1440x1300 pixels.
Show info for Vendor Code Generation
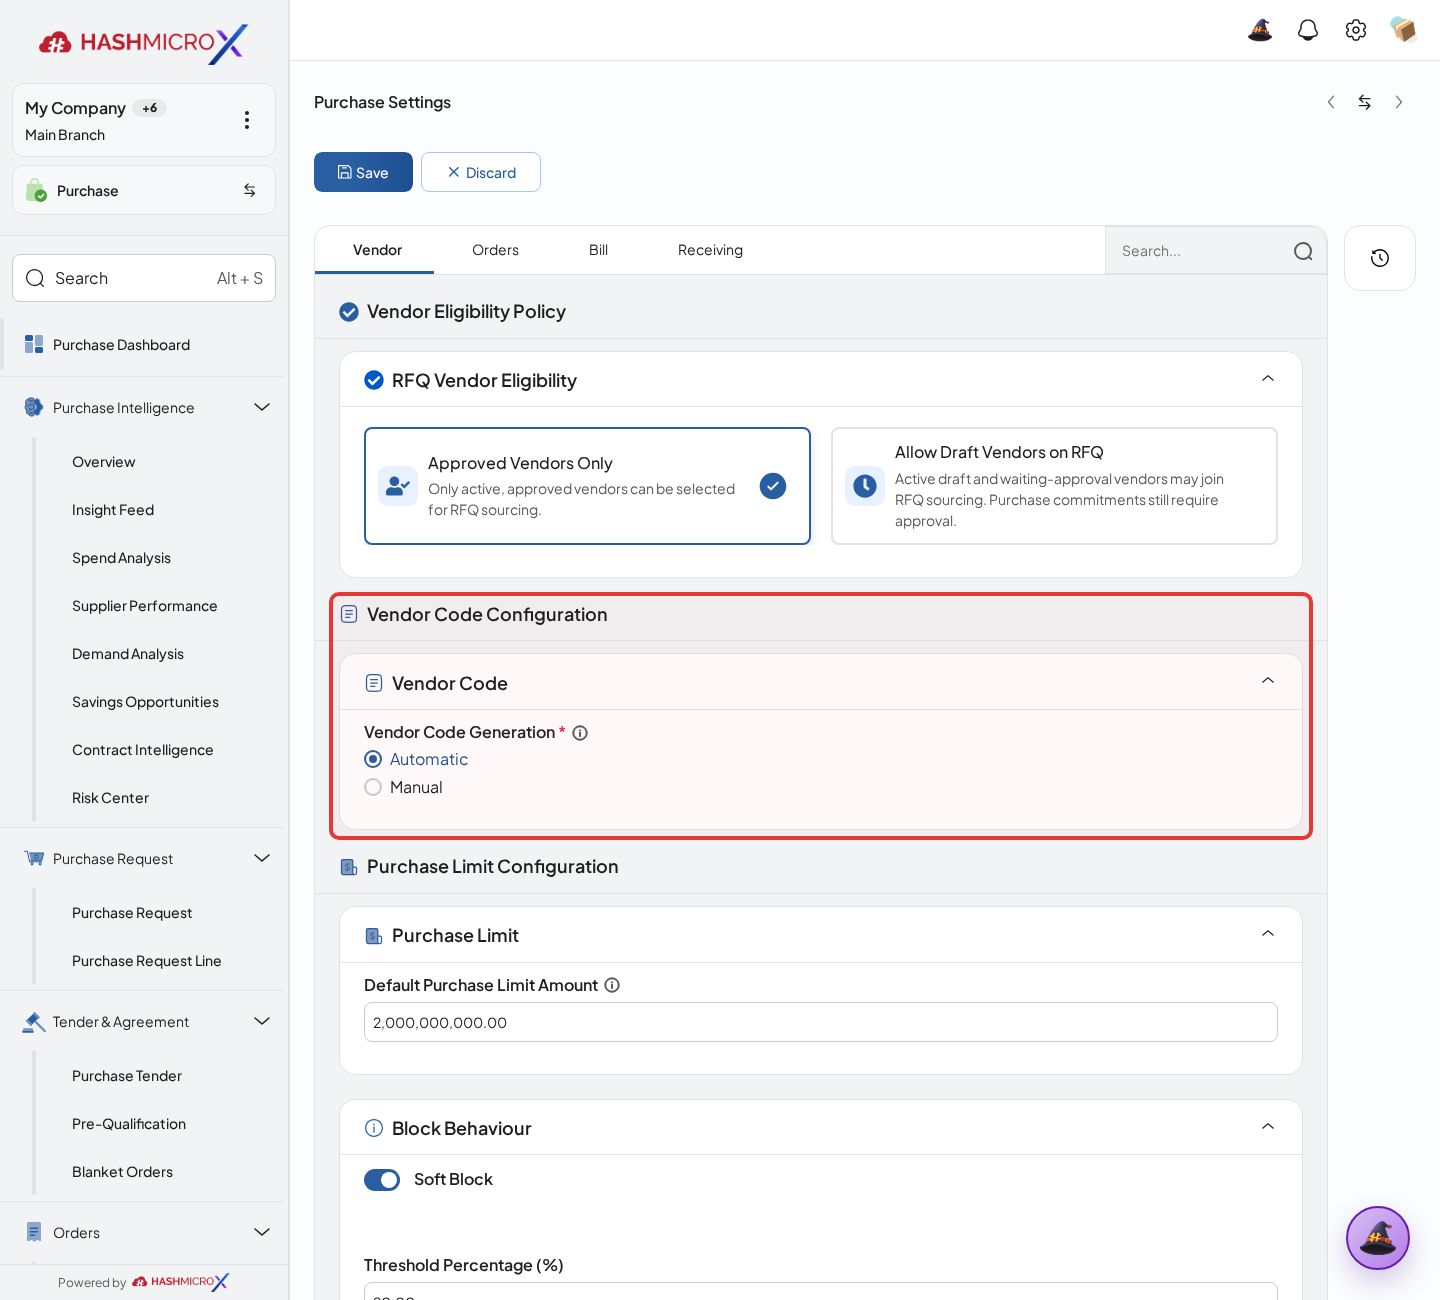click(580, 733)
